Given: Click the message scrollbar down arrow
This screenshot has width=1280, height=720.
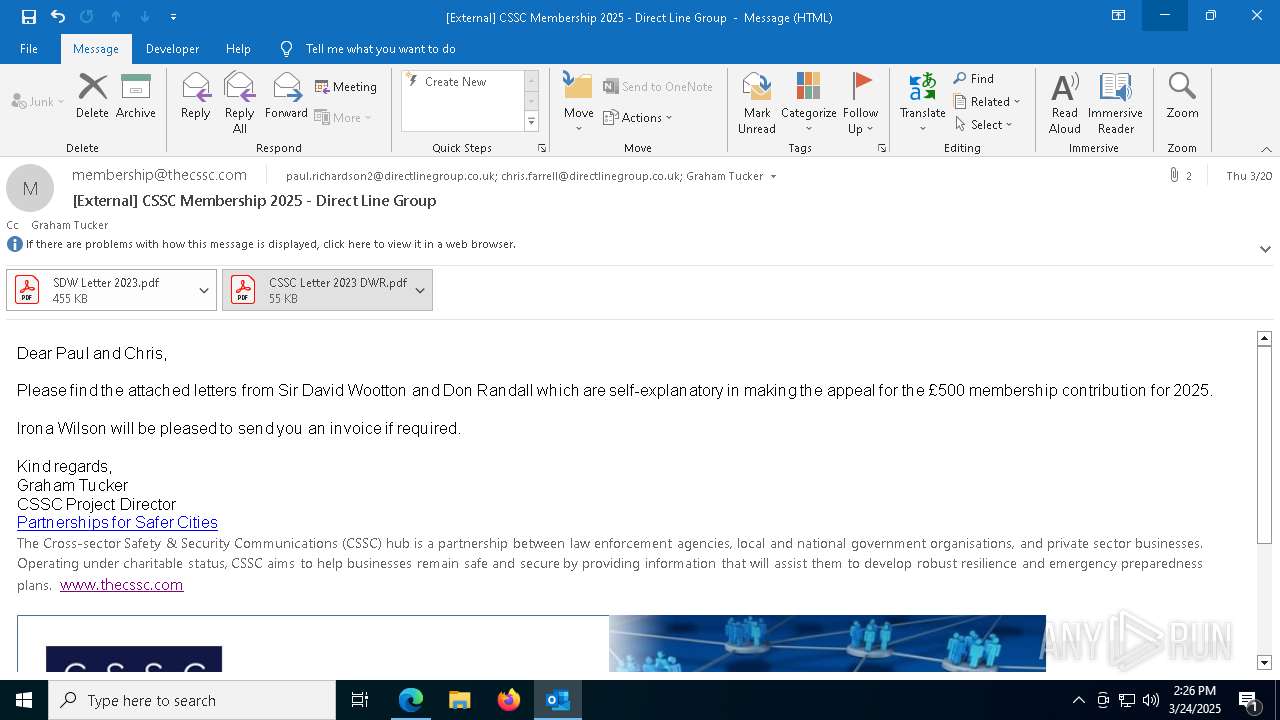Looking at the screenshot, I should click(1264, 662).
